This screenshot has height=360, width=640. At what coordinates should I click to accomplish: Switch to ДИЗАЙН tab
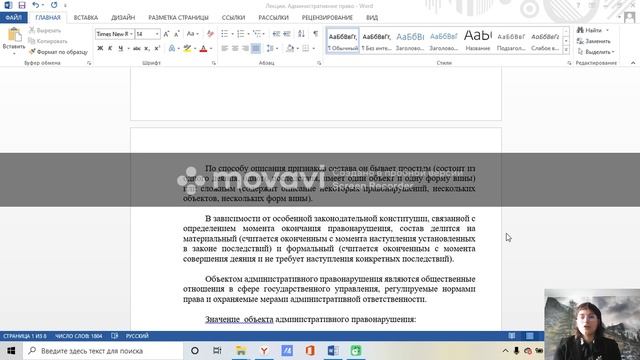(x=123, y=18)
